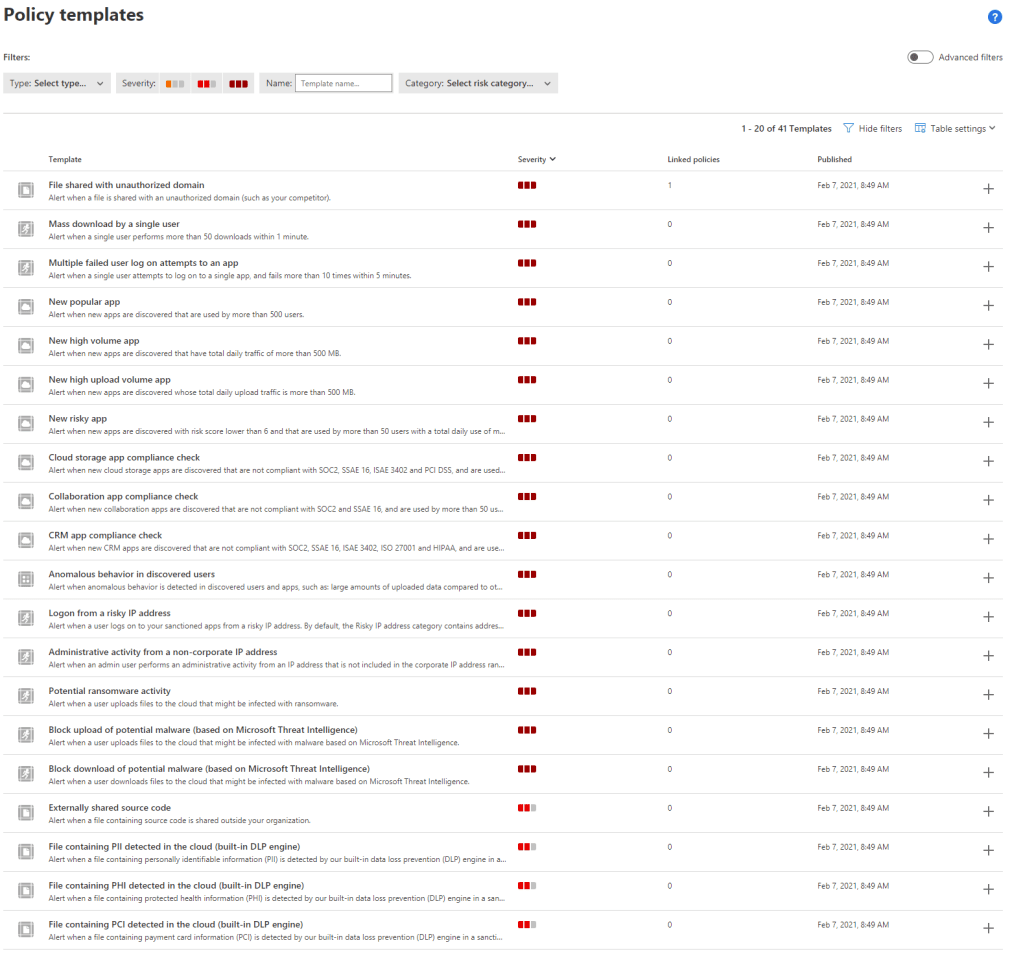Expand the Category risk category dropdown
This screenshot has height=969, width=1023.
[x=478, y=84]
